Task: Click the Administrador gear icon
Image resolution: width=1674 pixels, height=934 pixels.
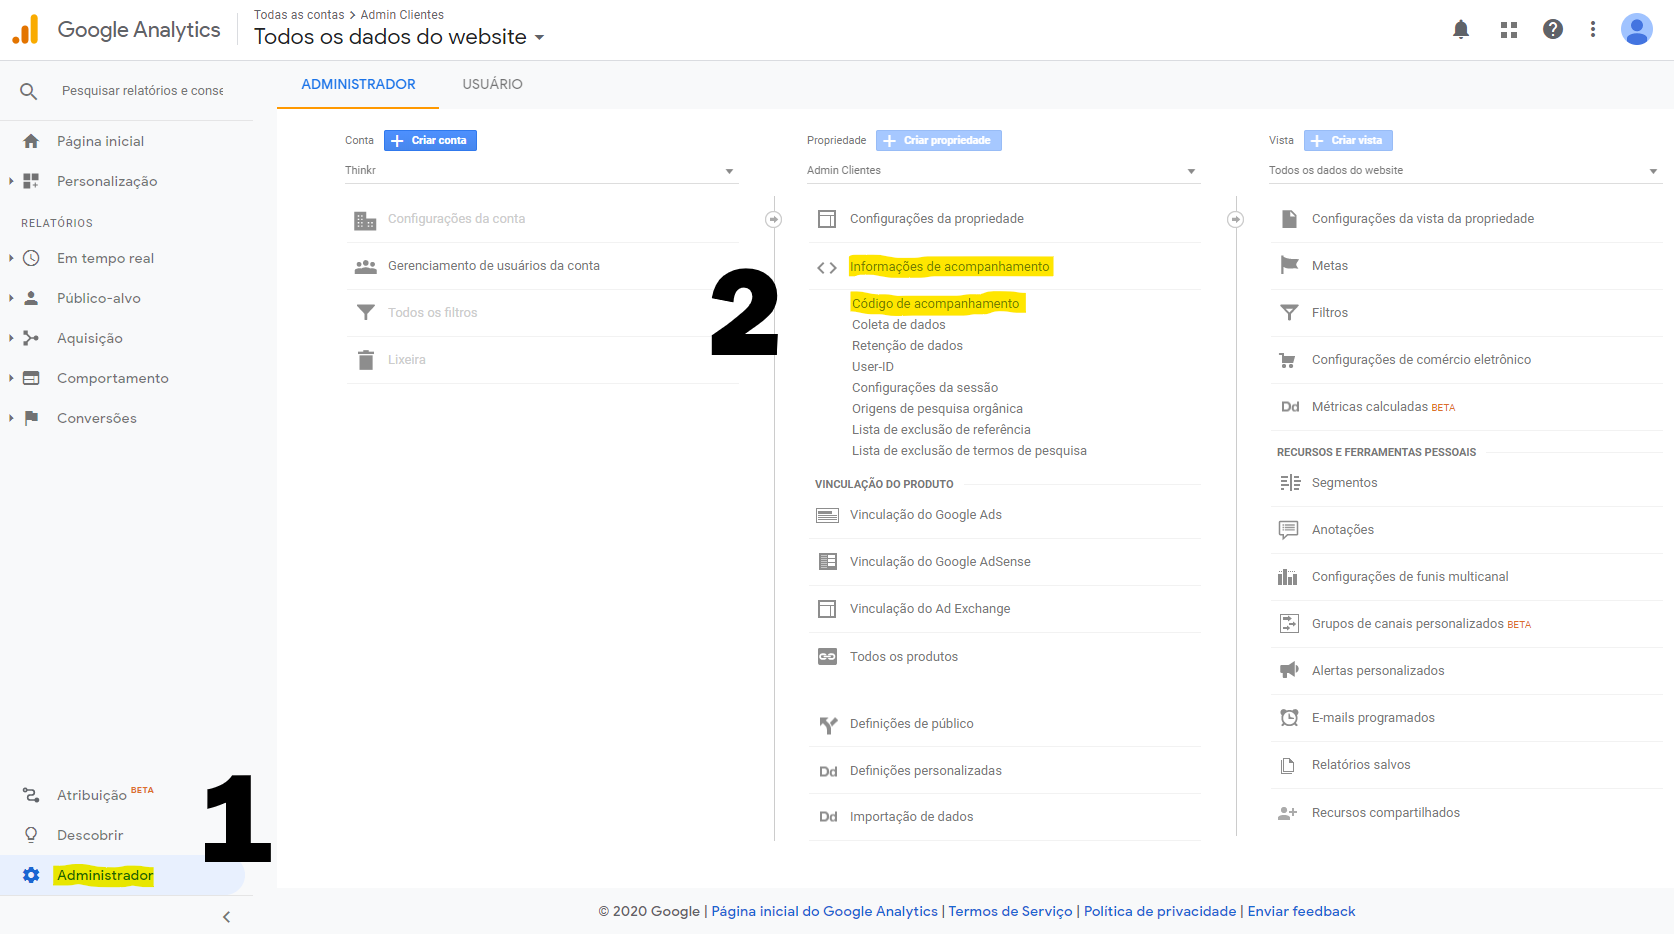Action: [x=31, y=875]
